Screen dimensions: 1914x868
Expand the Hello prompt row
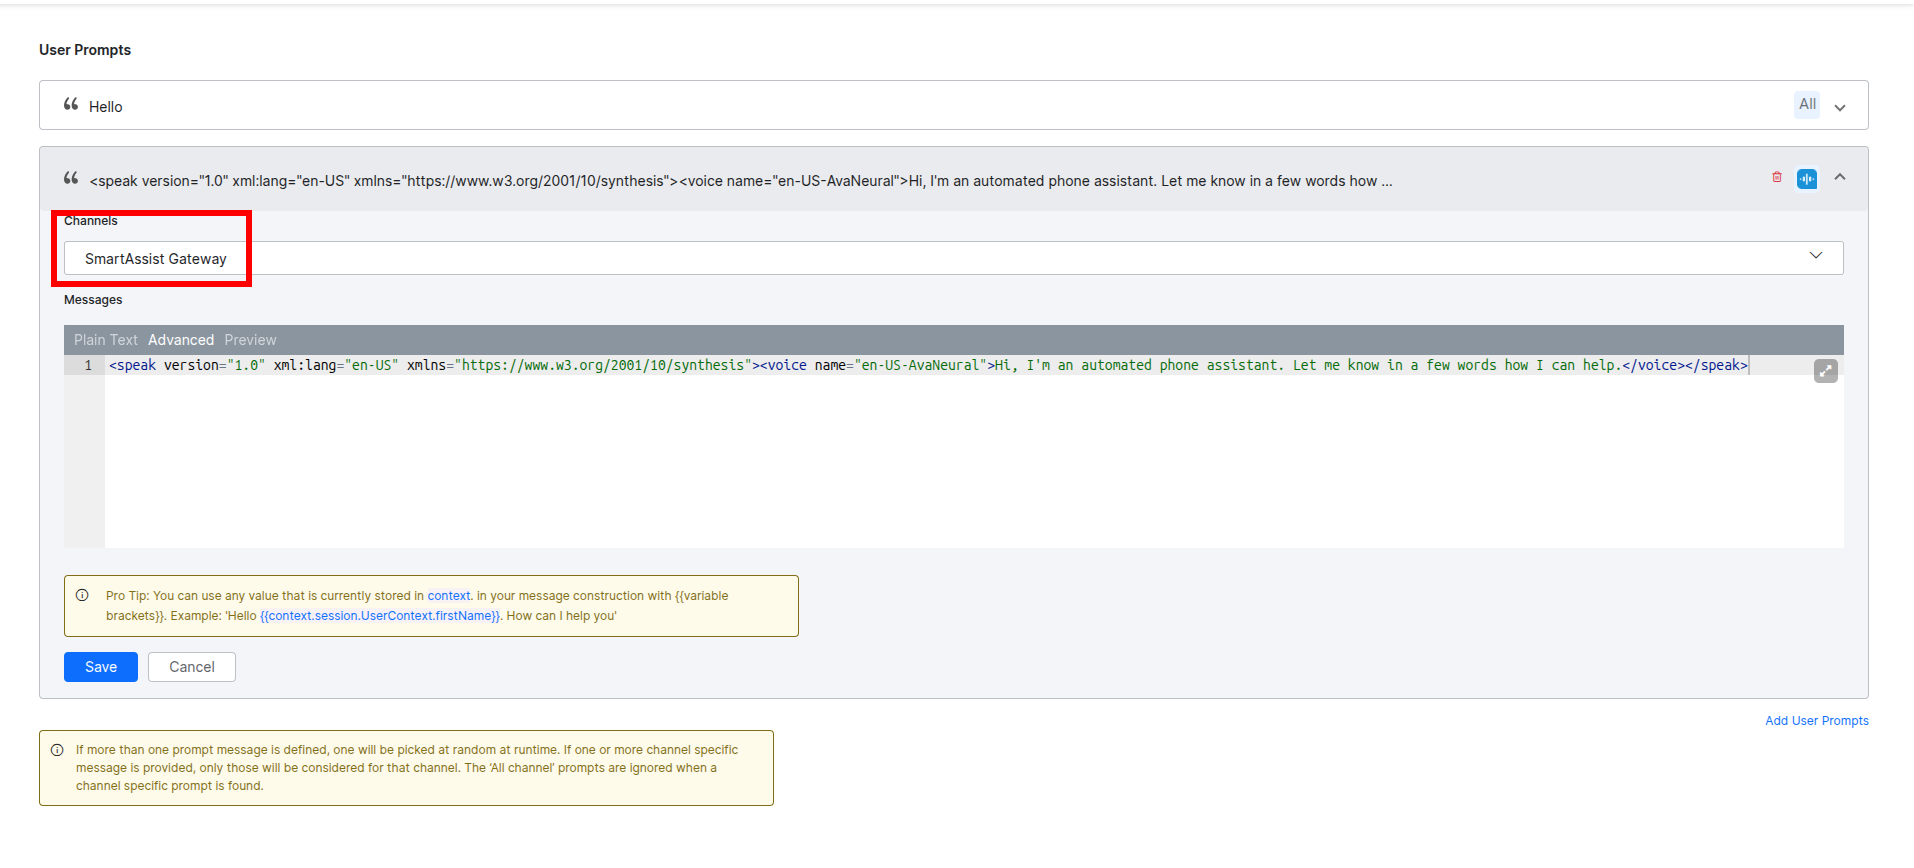pos(1840,107)
